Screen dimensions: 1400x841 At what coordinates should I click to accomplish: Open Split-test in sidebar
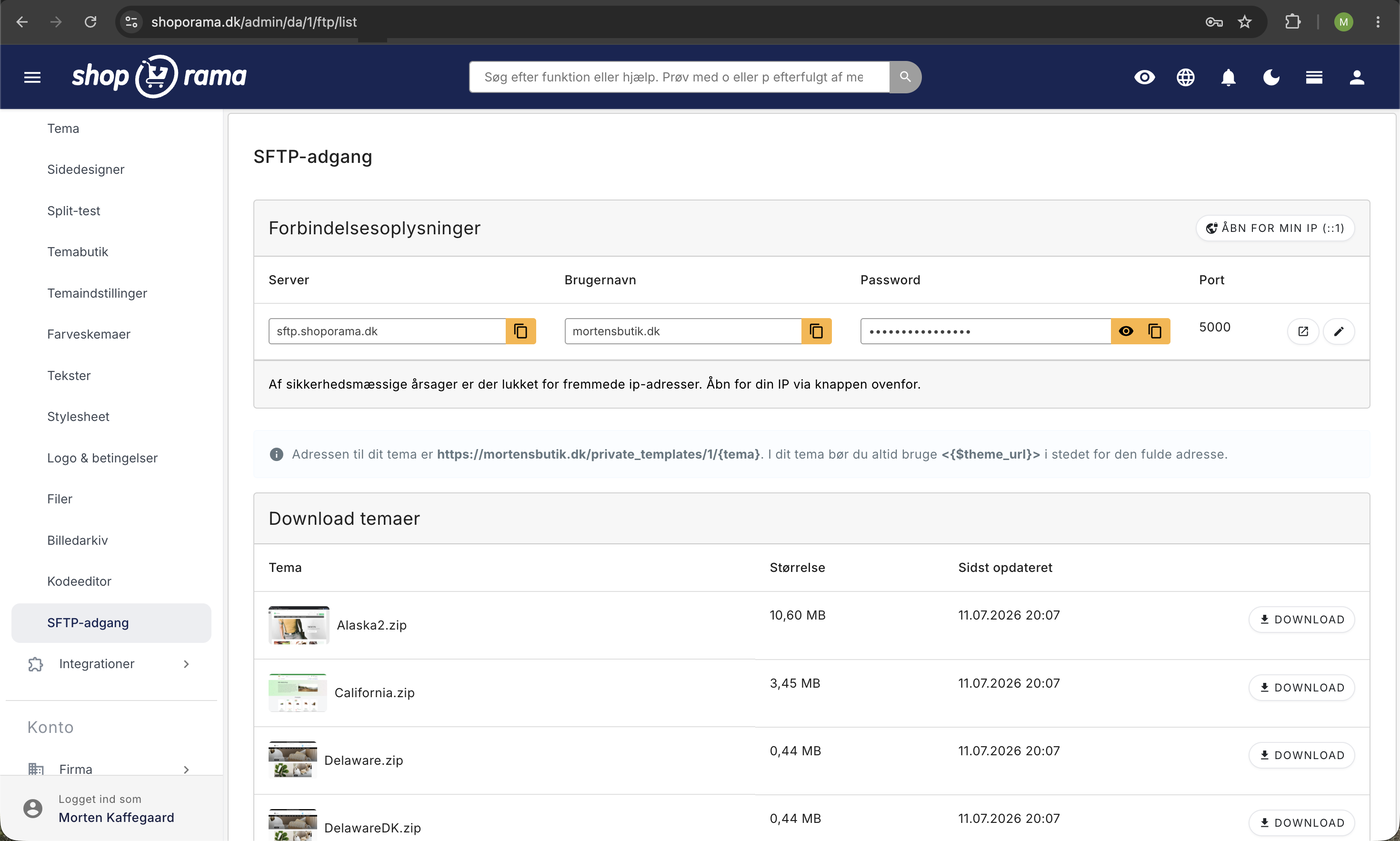point(74,211)
